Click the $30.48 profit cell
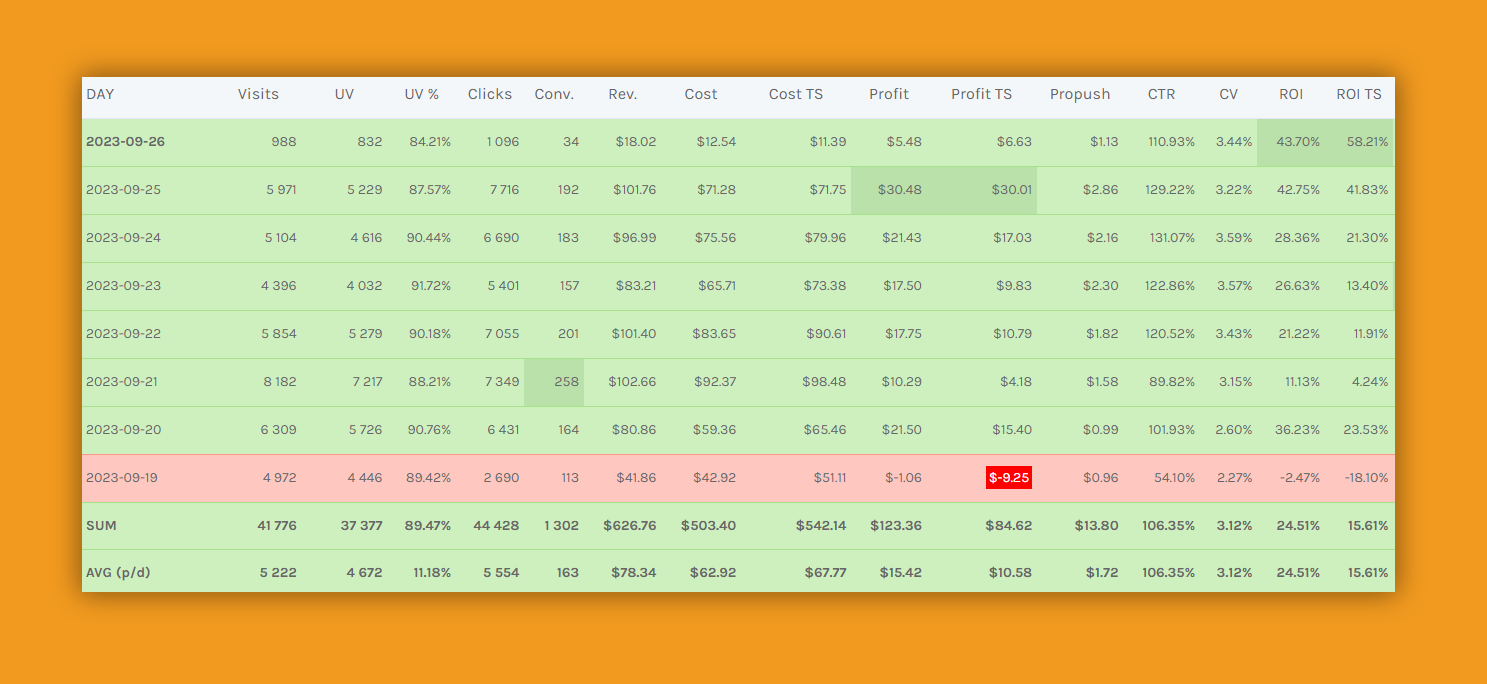Image resolution: width=1487 pixels, height=684 pixels. click(x=899, y=190)
